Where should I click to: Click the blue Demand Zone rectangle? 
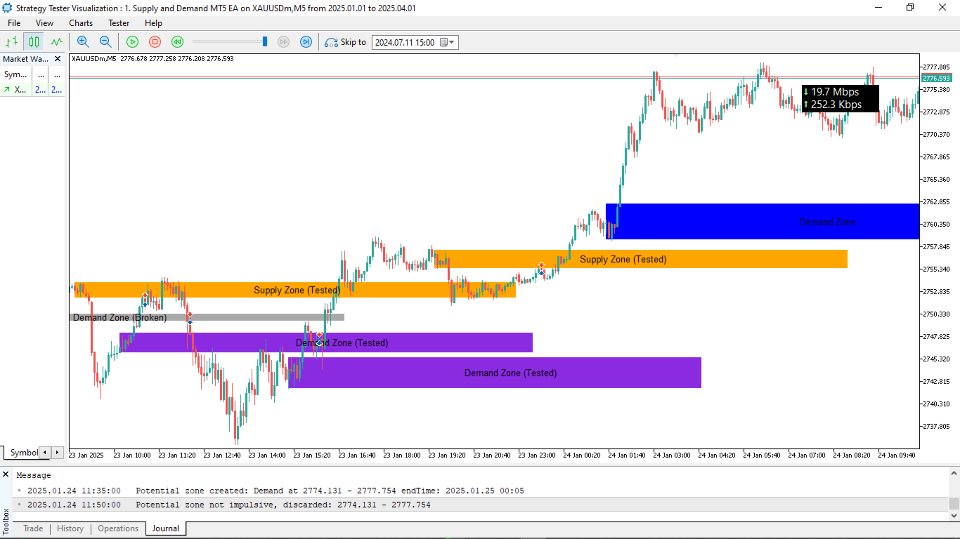coord(762,221)
